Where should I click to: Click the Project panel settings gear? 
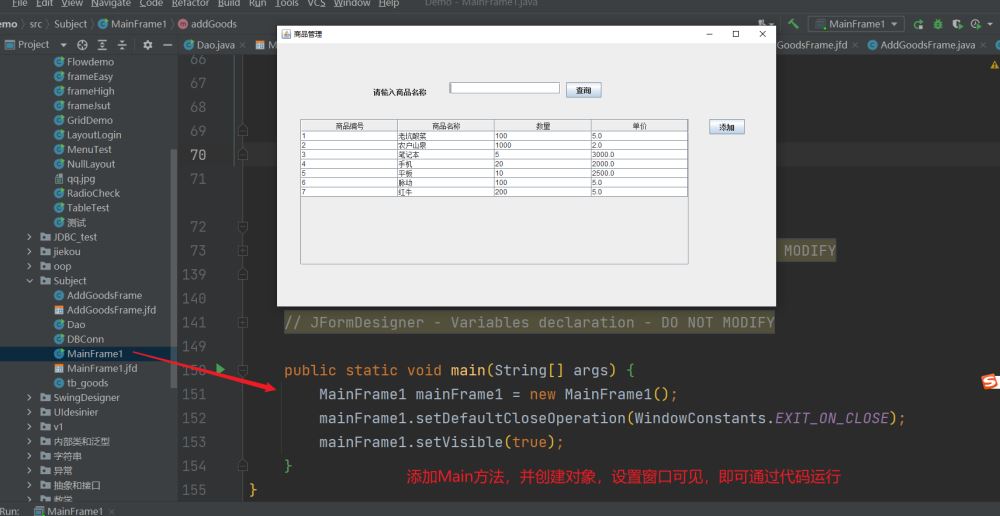tap(147, 45)
